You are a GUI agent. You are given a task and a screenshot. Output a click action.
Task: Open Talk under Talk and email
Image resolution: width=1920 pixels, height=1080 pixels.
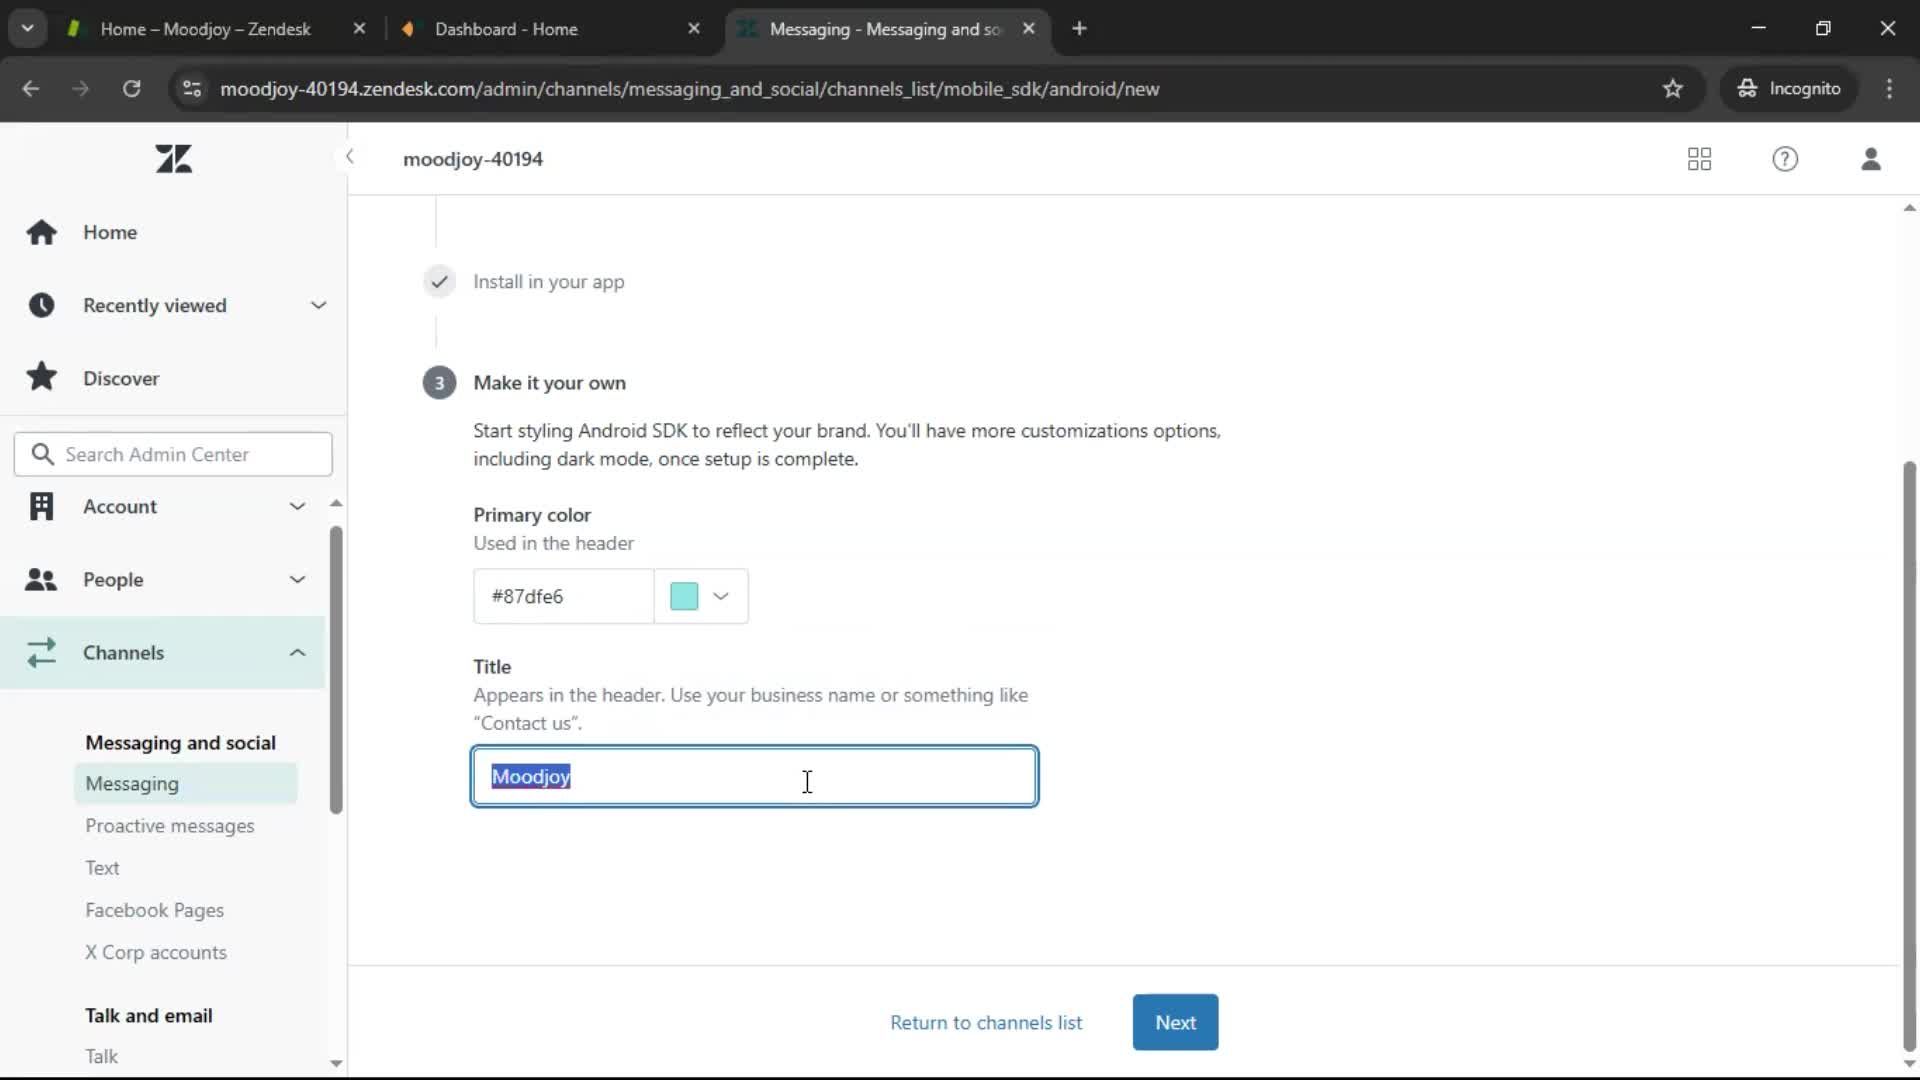(101, 1056)
